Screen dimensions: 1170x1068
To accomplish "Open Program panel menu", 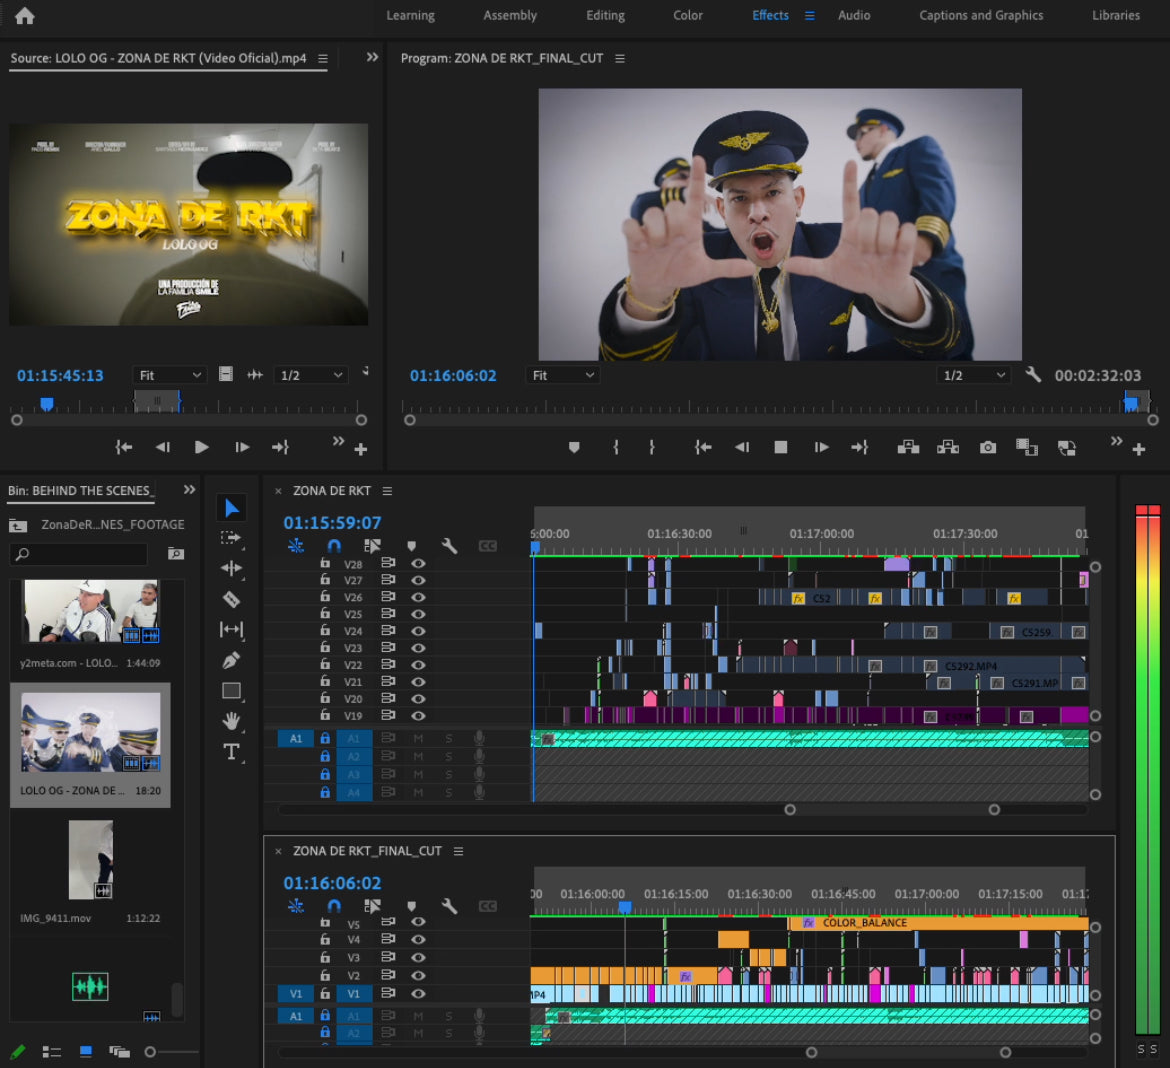I will [x=619, y=58].
